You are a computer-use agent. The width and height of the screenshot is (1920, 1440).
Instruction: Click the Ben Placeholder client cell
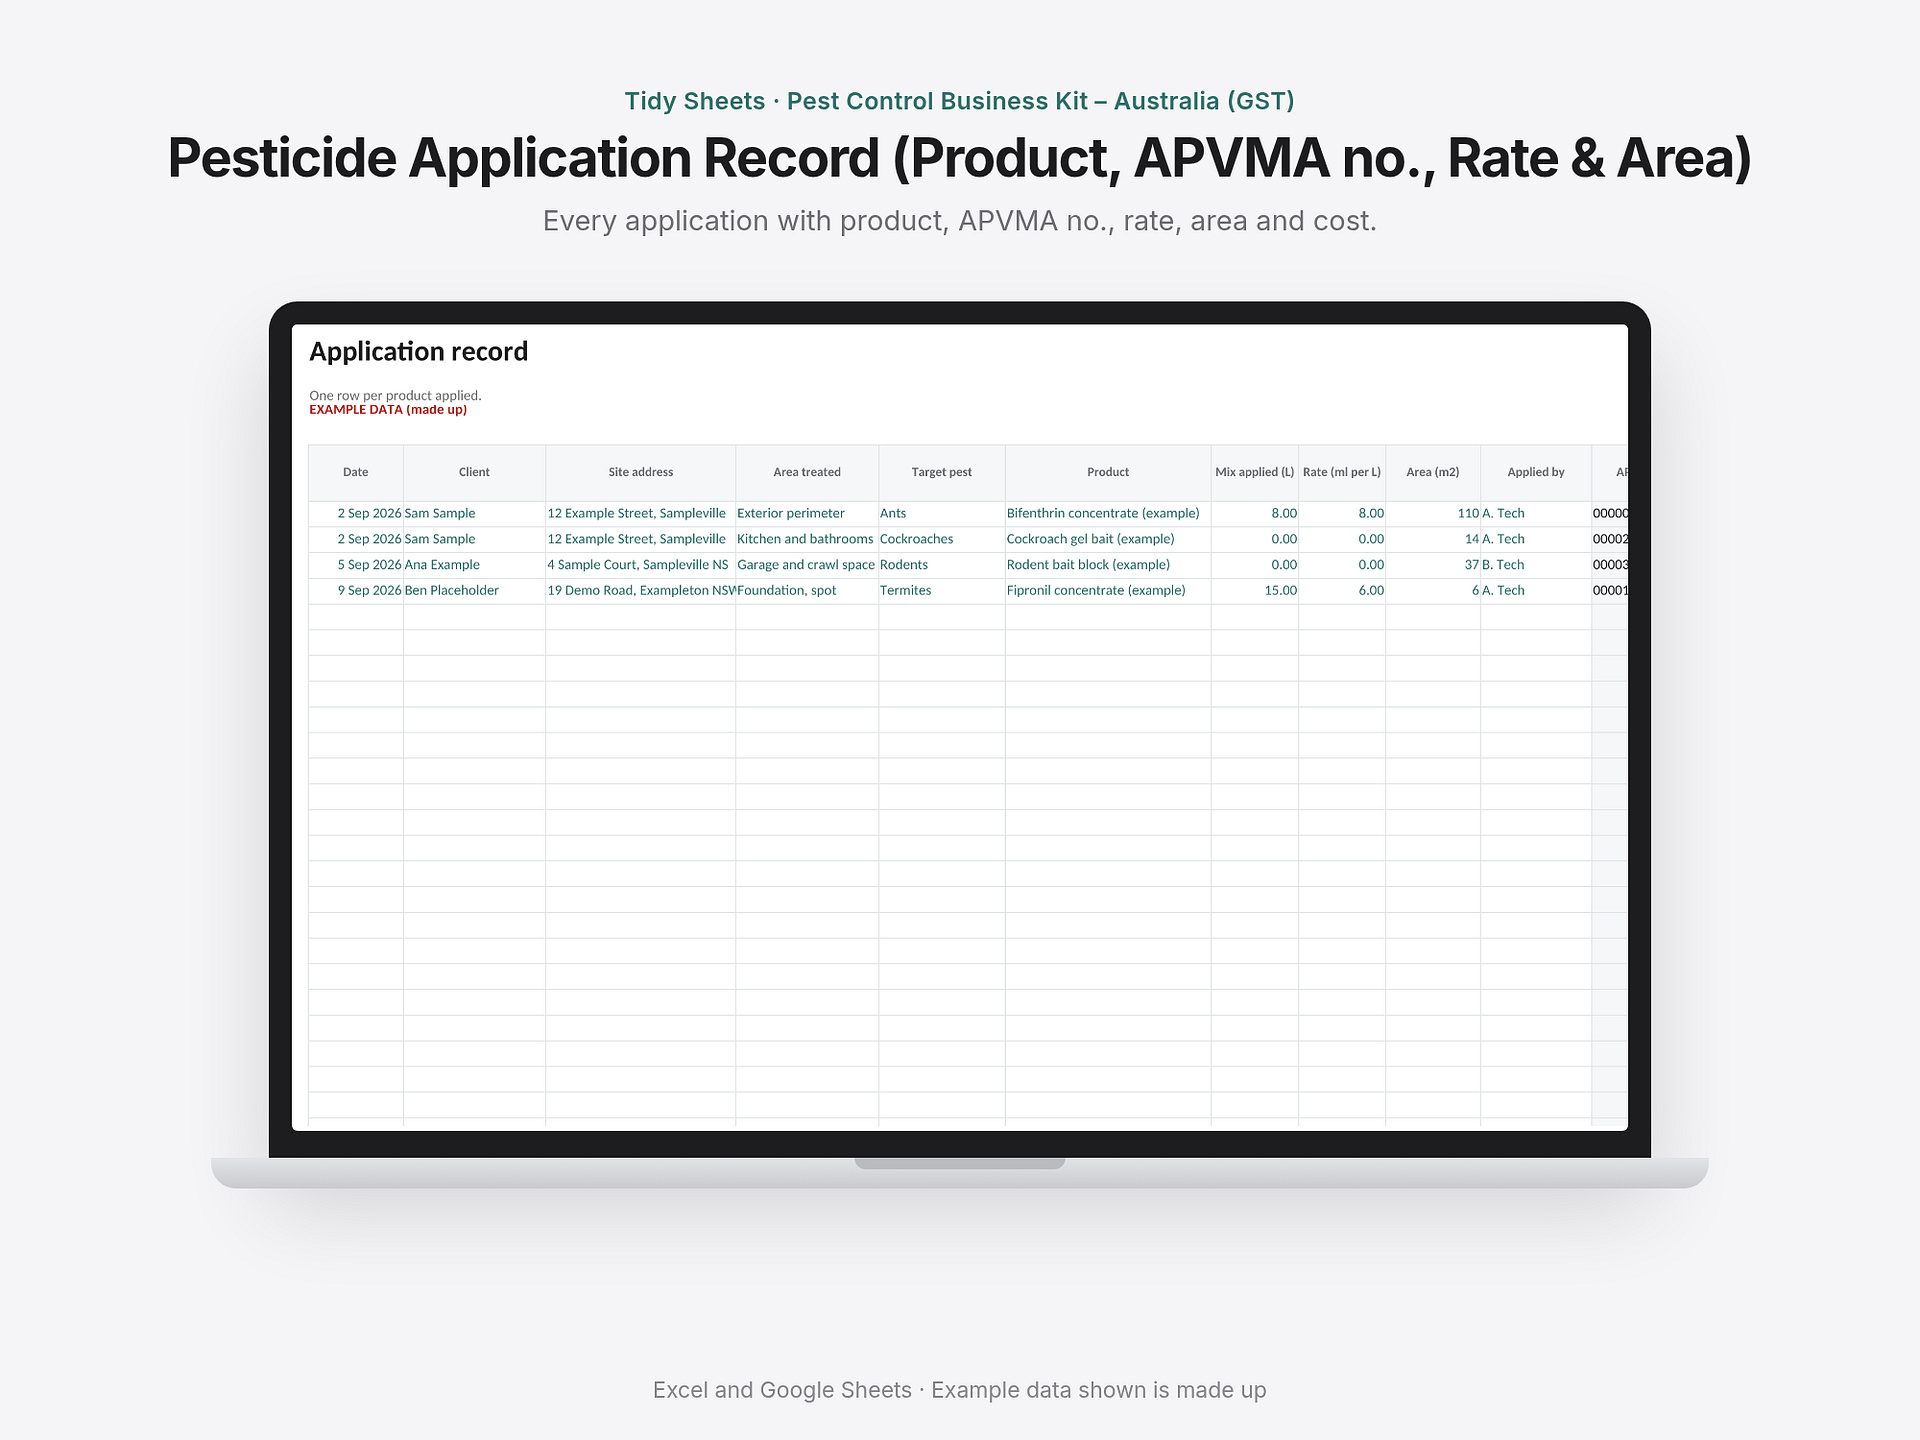coord(474,591)
